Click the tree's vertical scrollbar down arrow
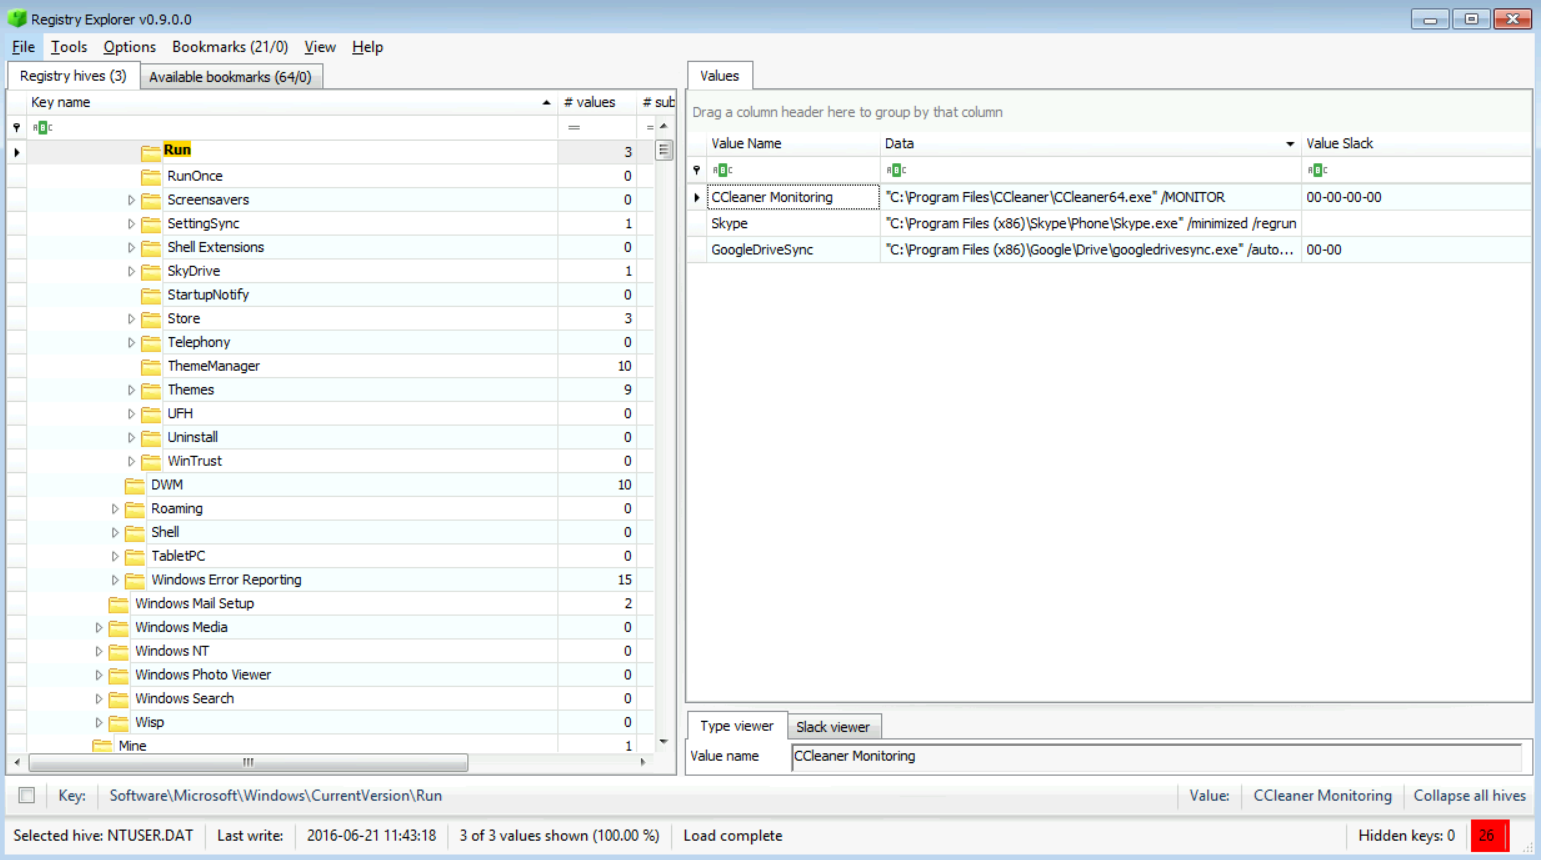The width and height of the screenshot is (1541, 860). [664, 742]
